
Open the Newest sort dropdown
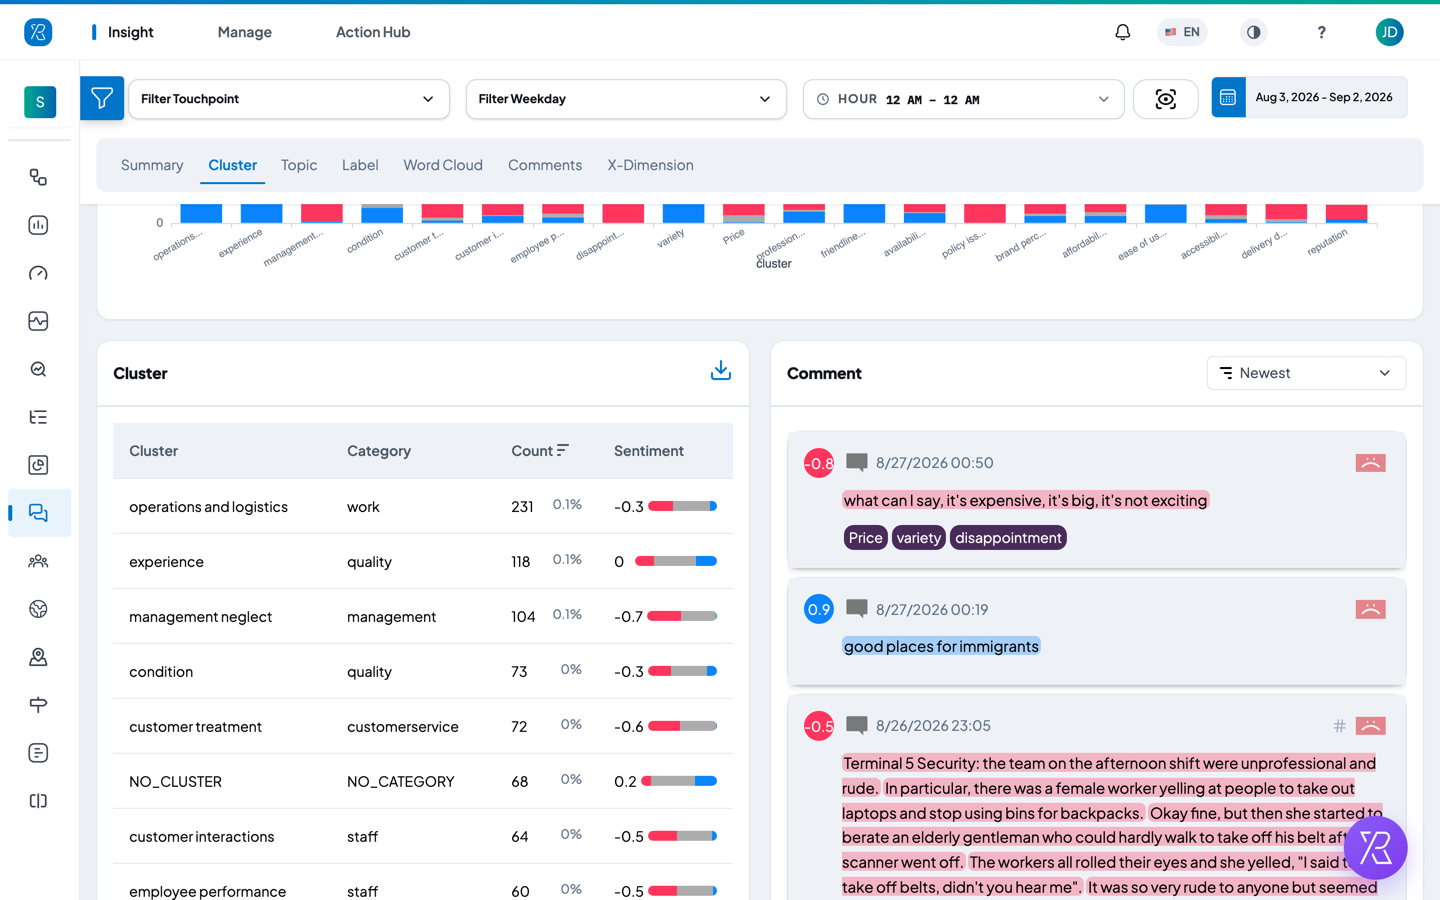pyautogui.click(x=1306, y=373)
